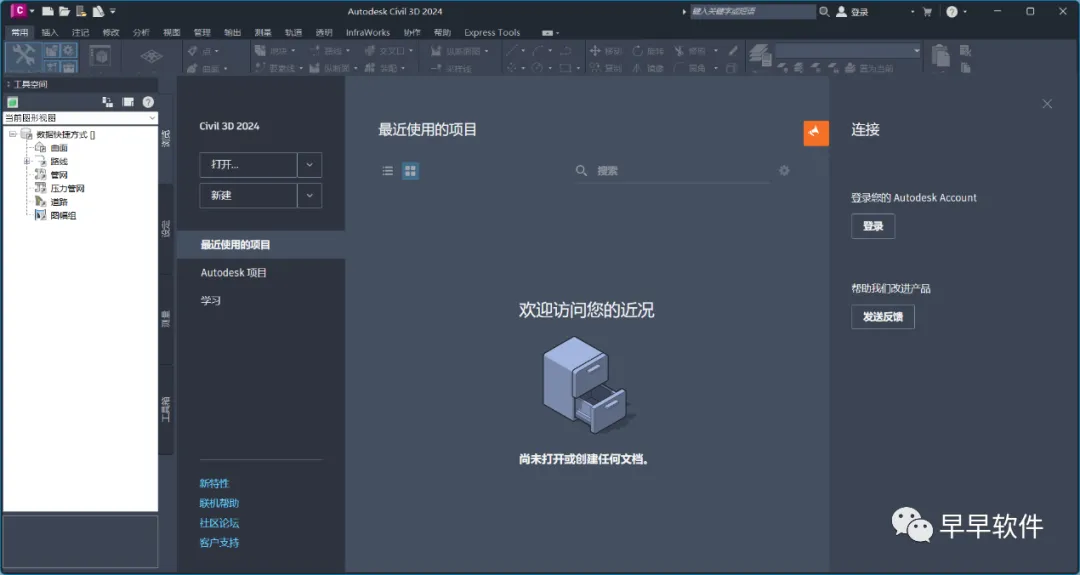This screenshot has width=1080, height=575.
Task: Expand the Open button dropdown arrow
Action: tap(309, 165)
